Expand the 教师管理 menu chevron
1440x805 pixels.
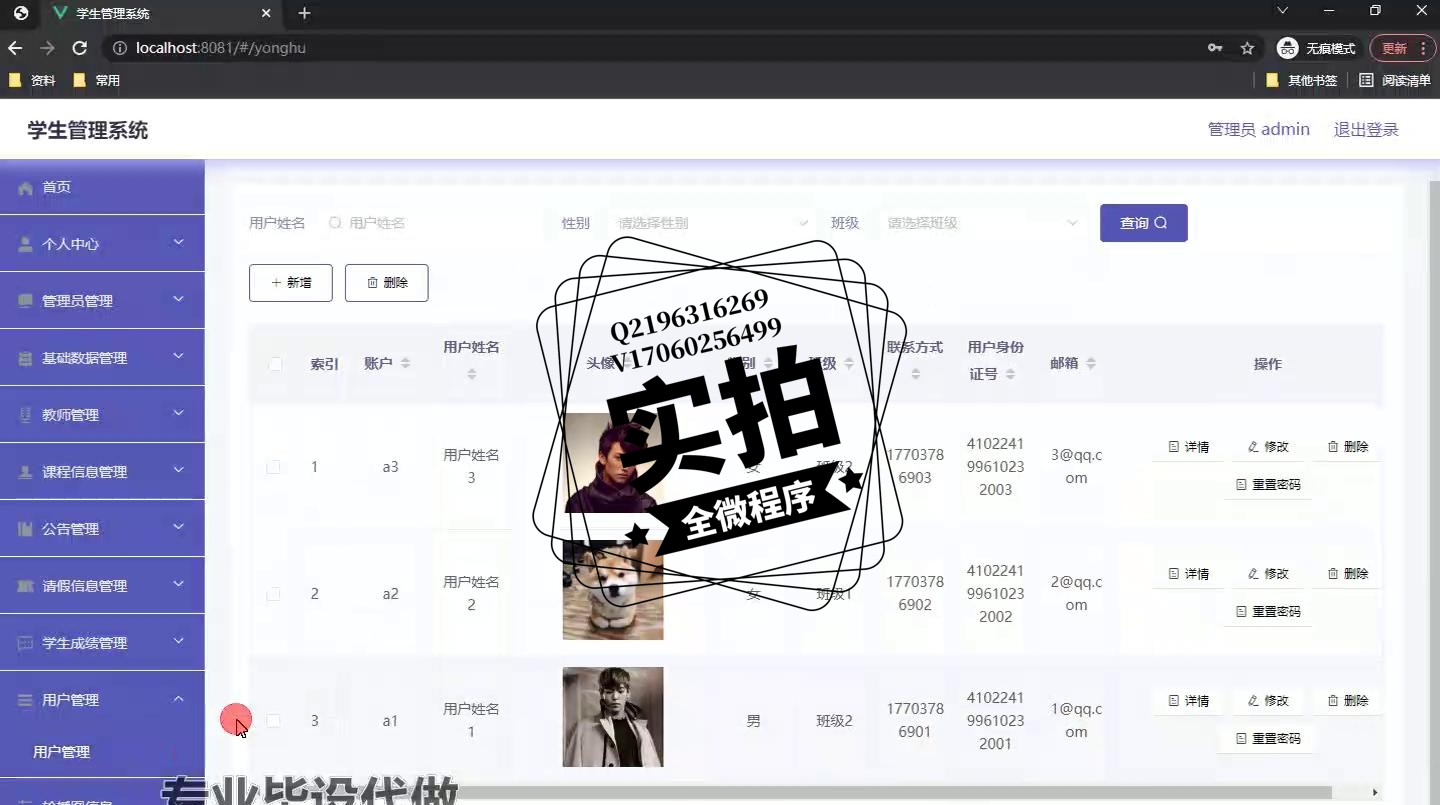pos(179,413)
